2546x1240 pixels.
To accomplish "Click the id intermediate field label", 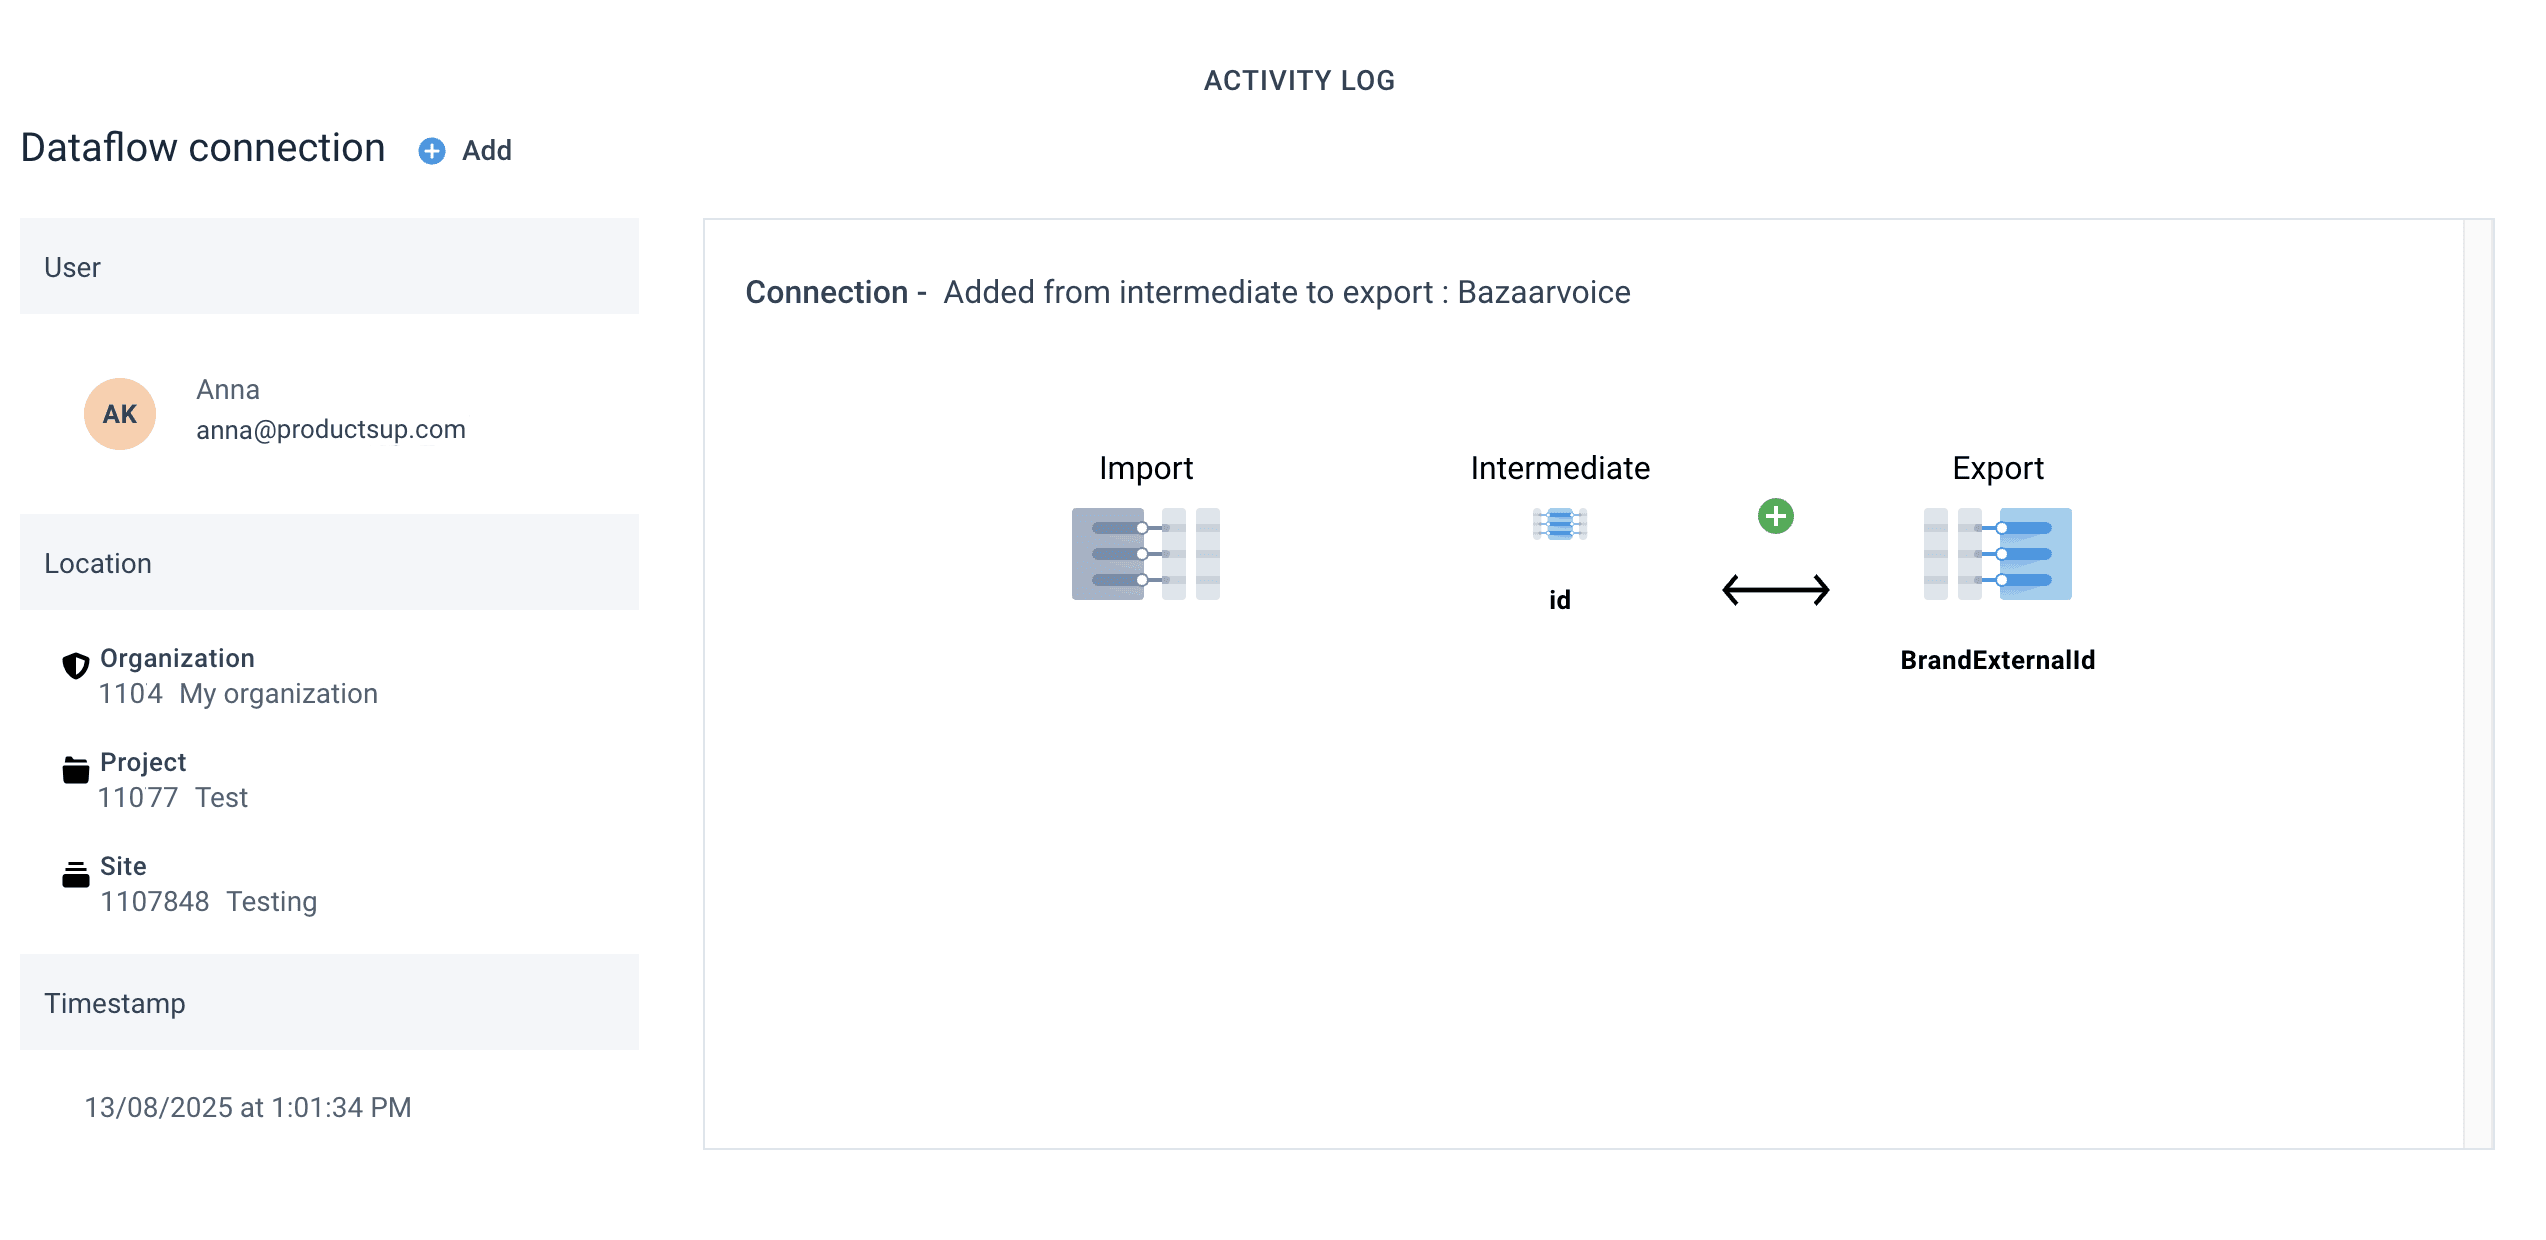I will coord(1559,600).
